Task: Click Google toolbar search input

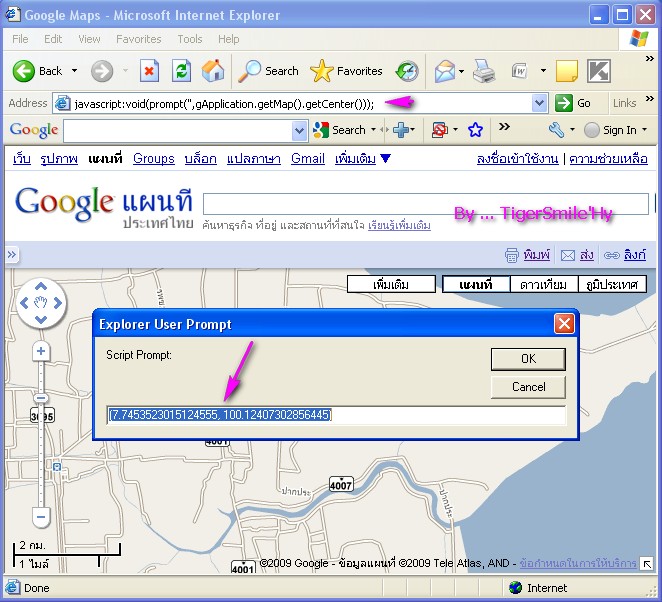Action: coord(178,131)
